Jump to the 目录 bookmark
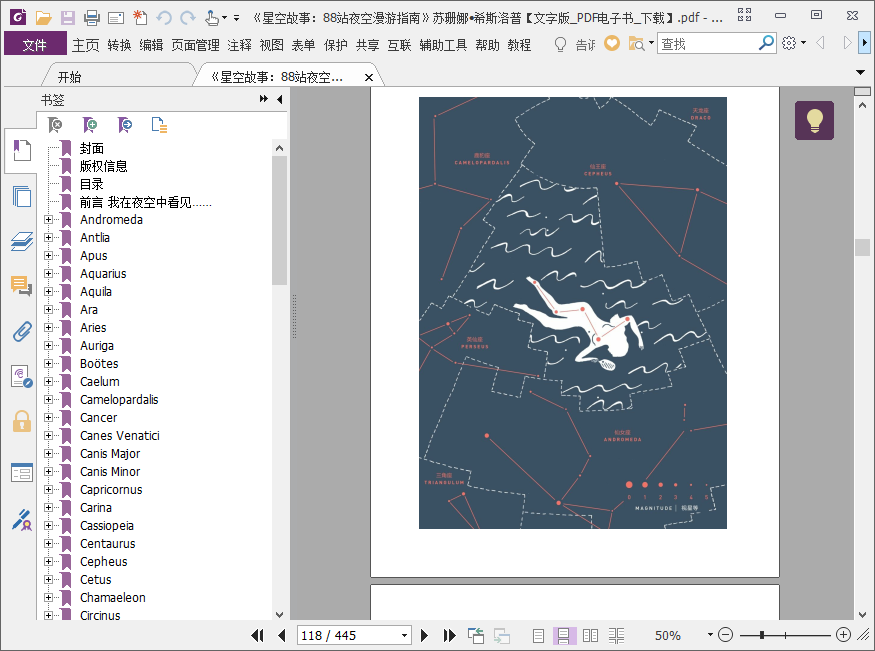Viewport: 875px width, 651px height. pyautogui.click(x=92, y=184)
